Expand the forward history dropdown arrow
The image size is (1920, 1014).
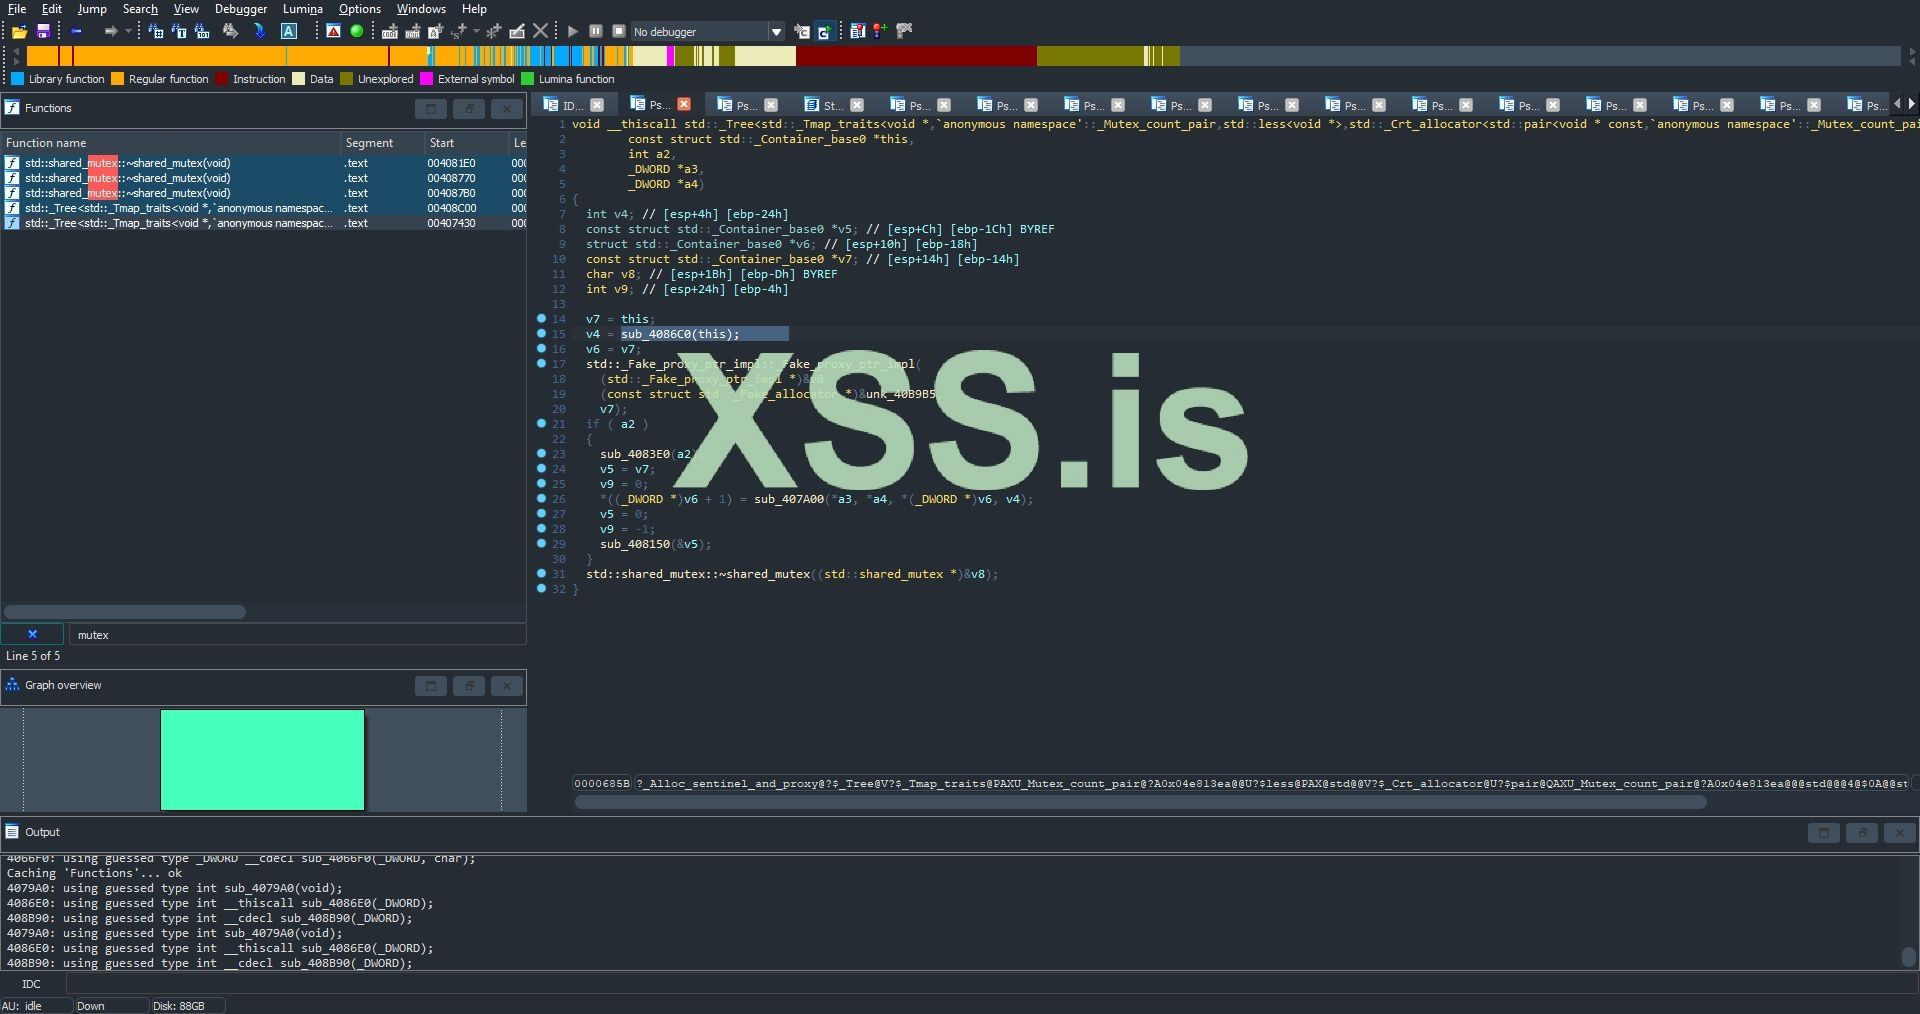(128, 32)
